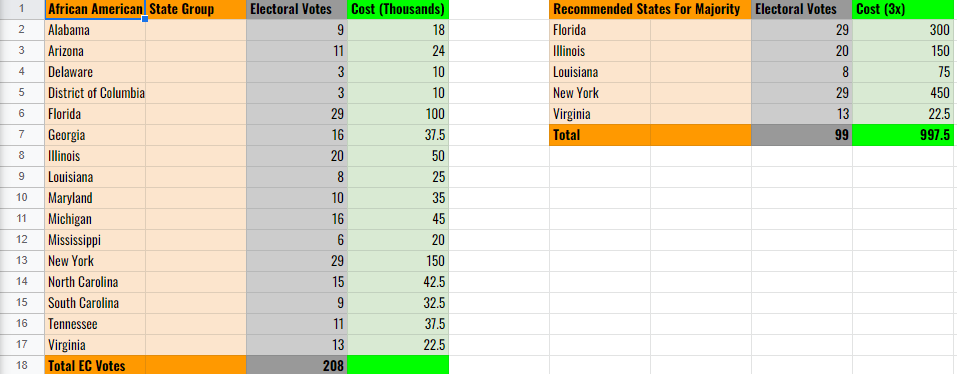
Task: Click the Georgia electoral votes cell 16
Action: [x=297, y=135]
